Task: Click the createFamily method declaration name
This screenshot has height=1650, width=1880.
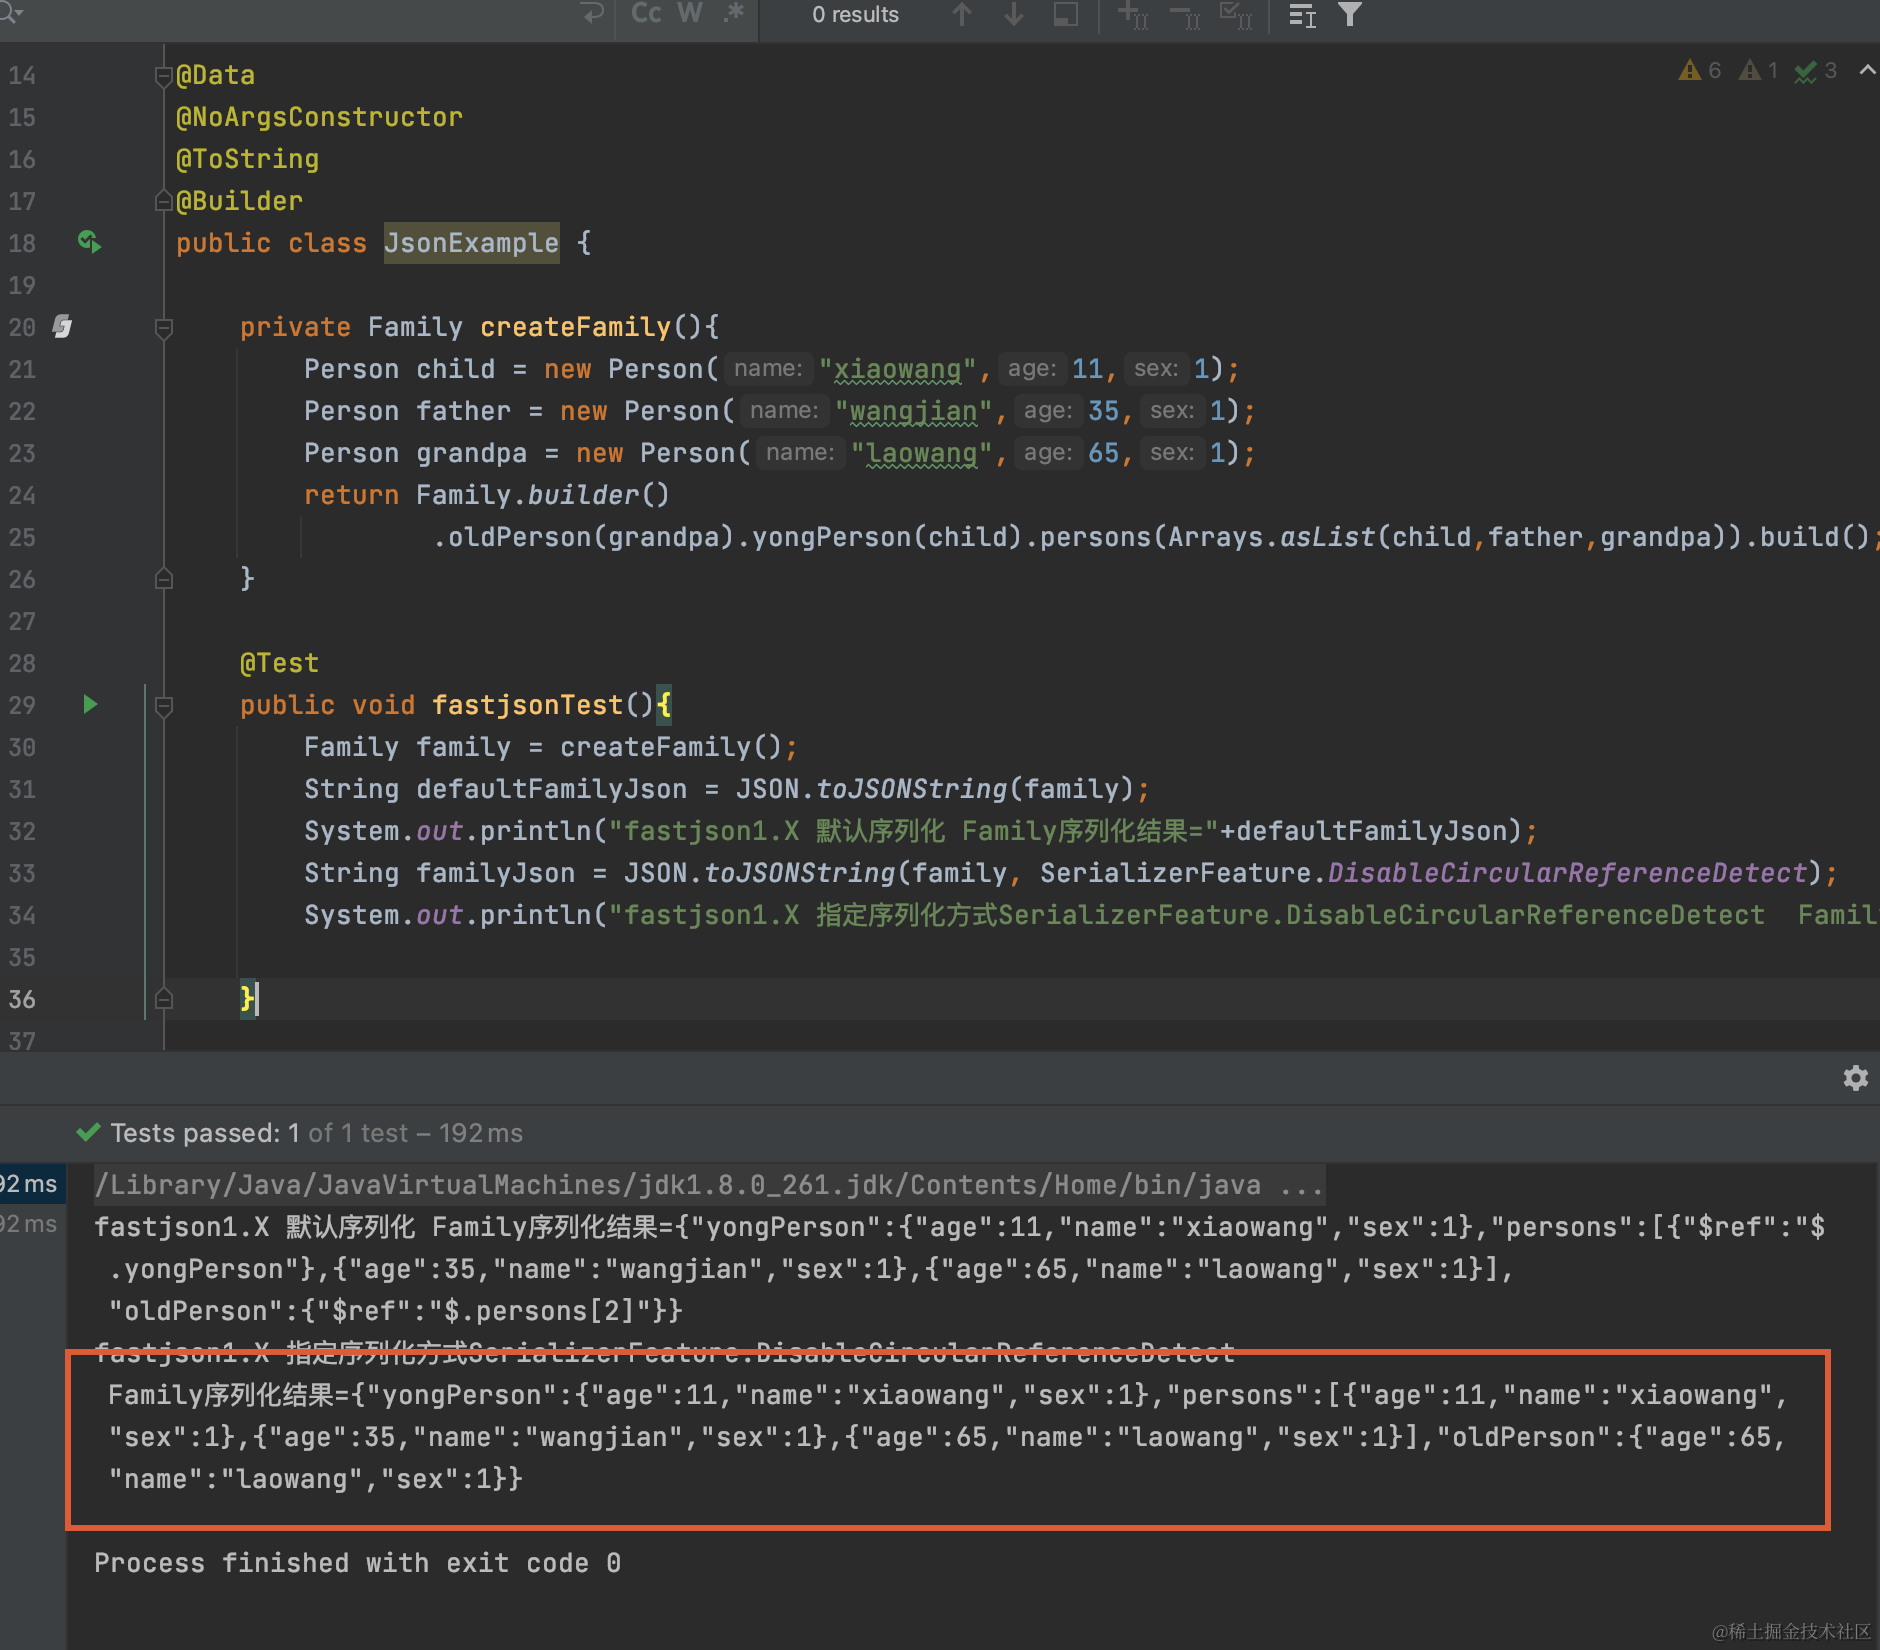Action: (x=575, y=327)
